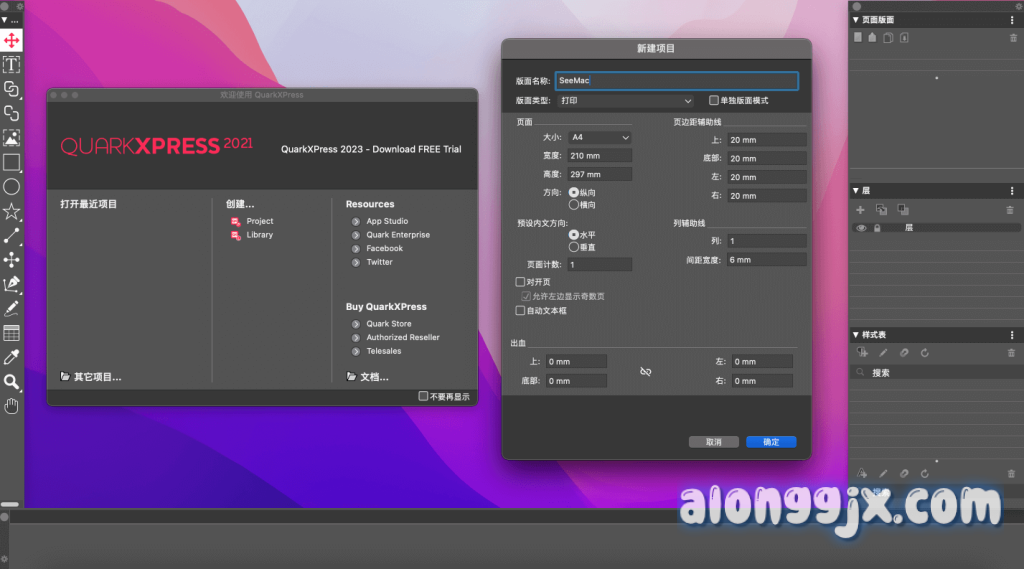1024x569 pixels.
Task: Select the 横向 landscape orientation radio button
Action: 574,205
